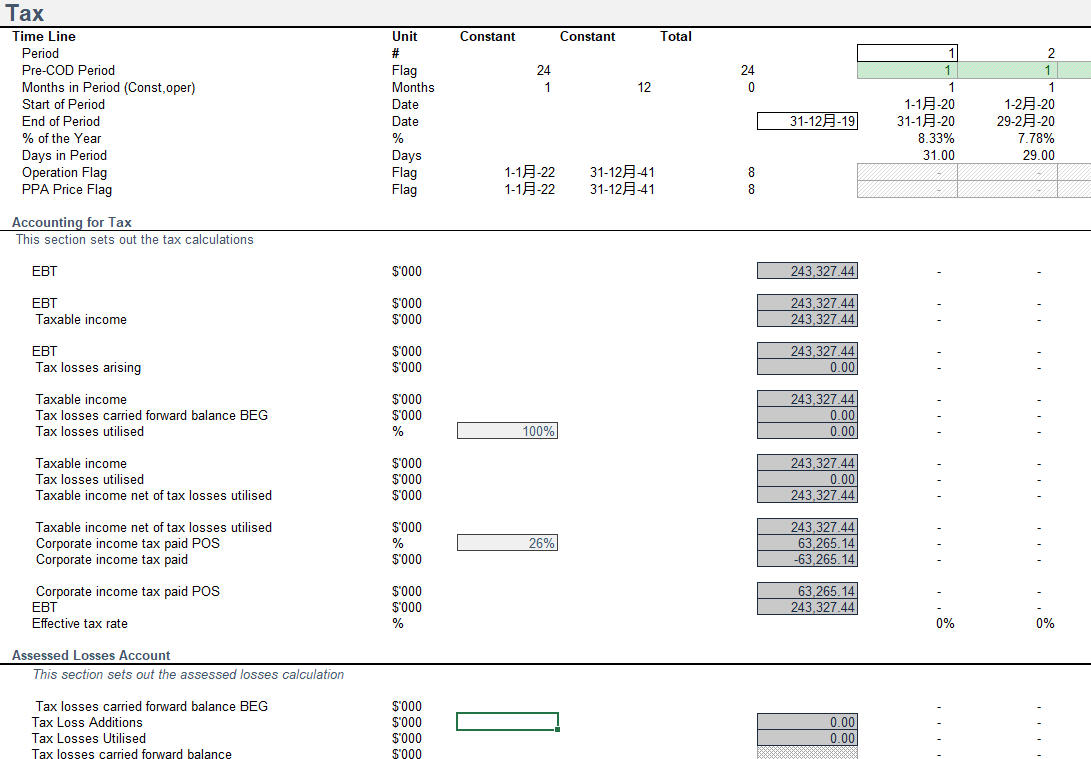This screenshot has height=759, width=1091.
Task: Click the 29.00 Days in Period cell
Action: [x=1038, y=155]
